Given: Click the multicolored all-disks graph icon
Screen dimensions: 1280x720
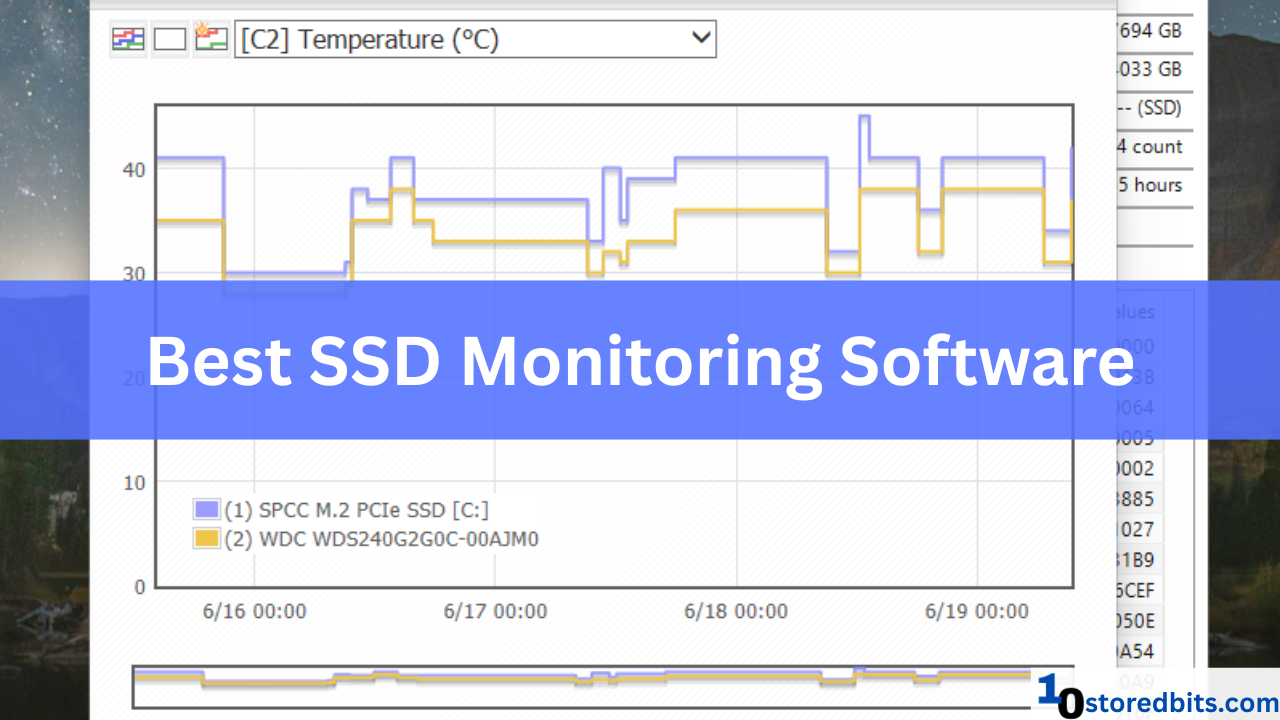Looking at the screenshot, I should point(128,39).
